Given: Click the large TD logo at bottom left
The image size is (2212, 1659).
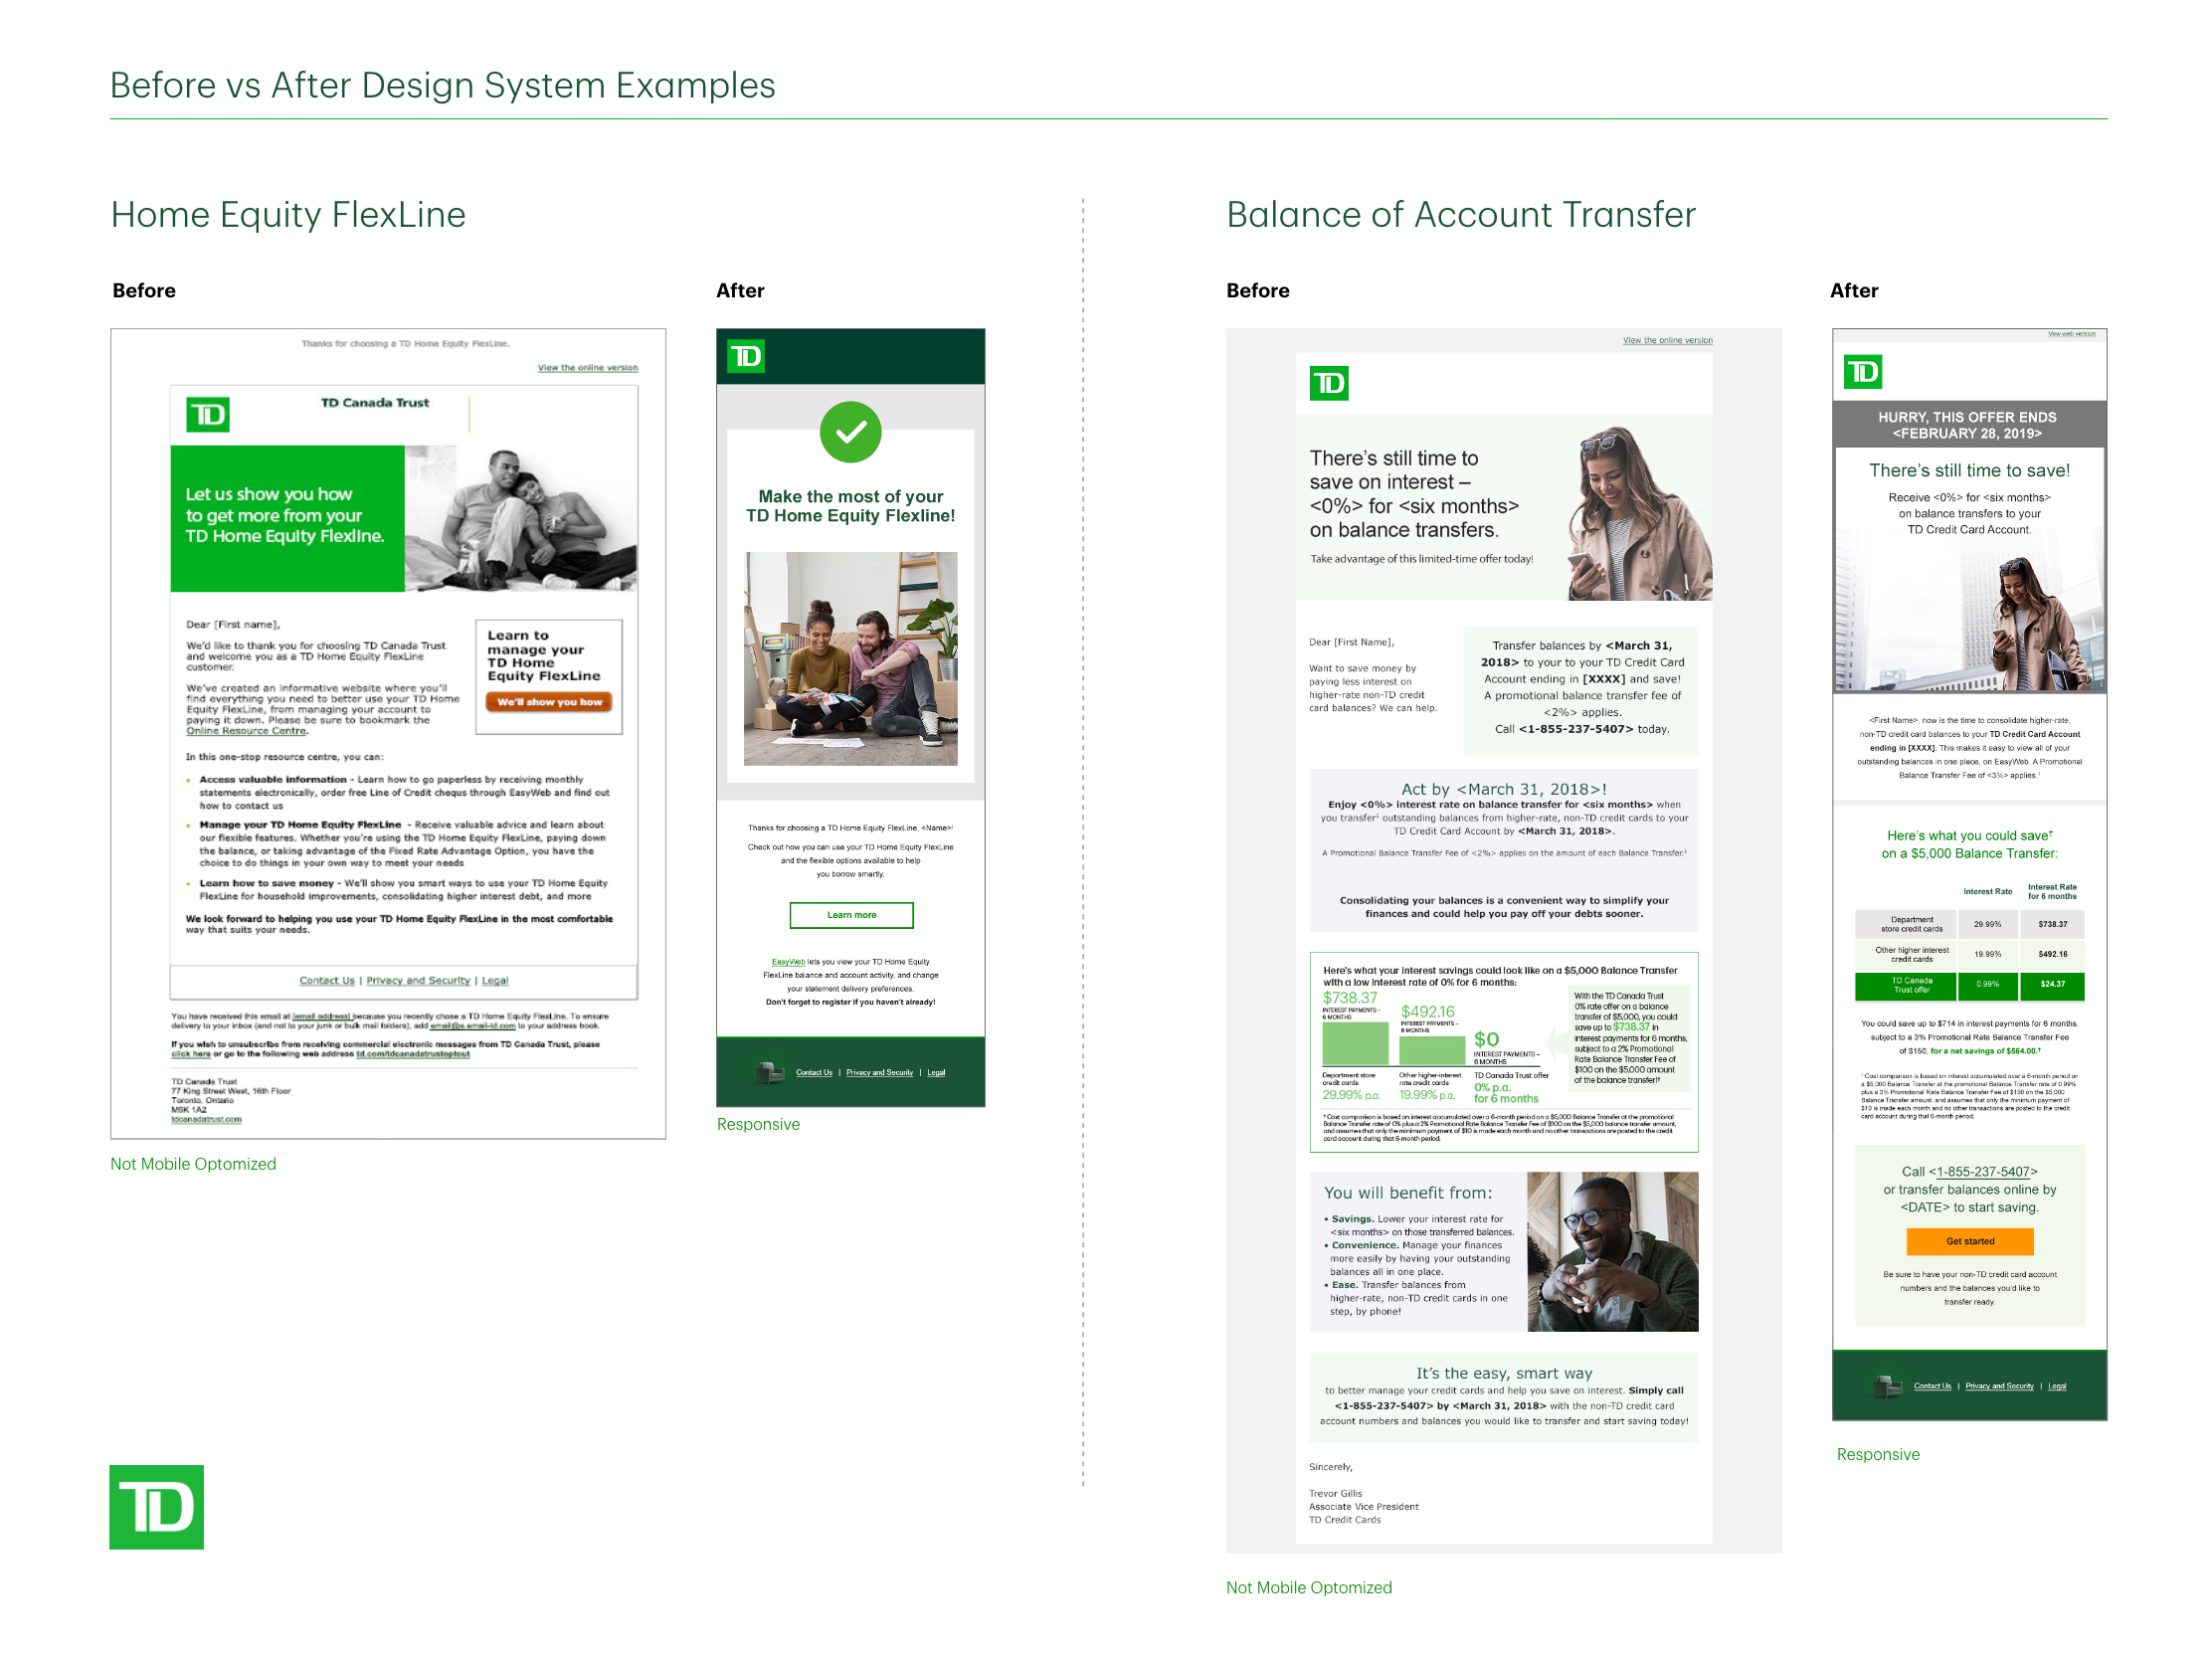Looking at the screenshot, I should pyautogui.click(x=156, y=1506).
